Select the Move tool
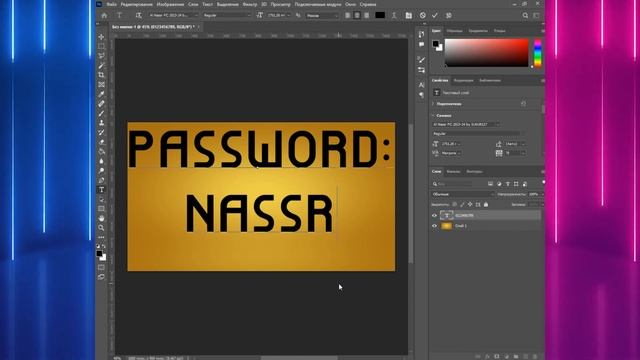The height and width of the screenshot is (360, 640). click(101, 37)
